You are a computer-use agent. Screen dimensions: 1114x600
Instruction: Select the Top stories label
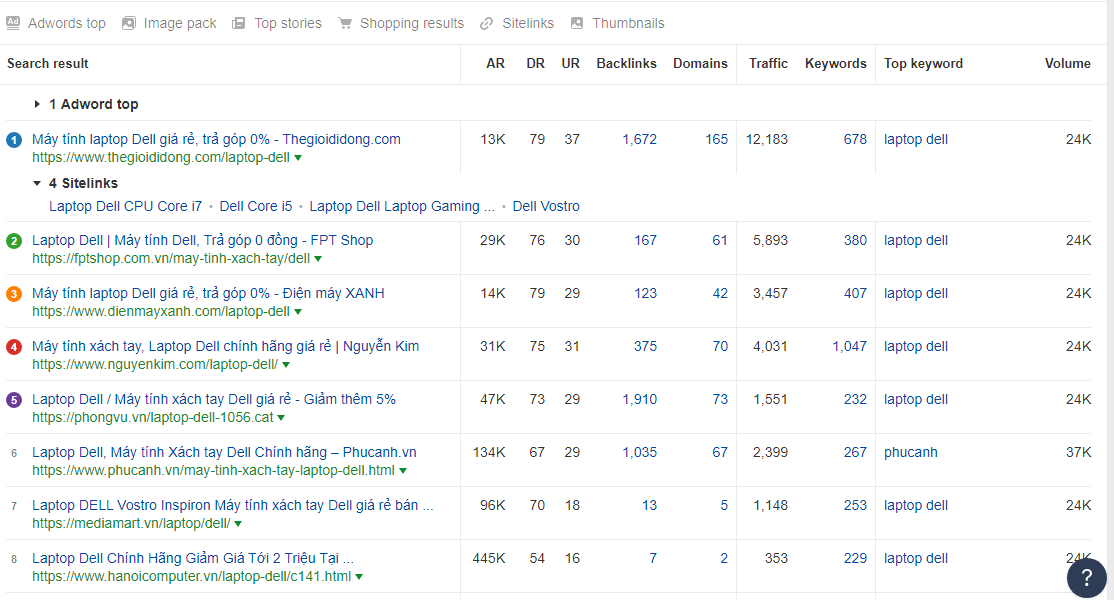pos(288,23)
